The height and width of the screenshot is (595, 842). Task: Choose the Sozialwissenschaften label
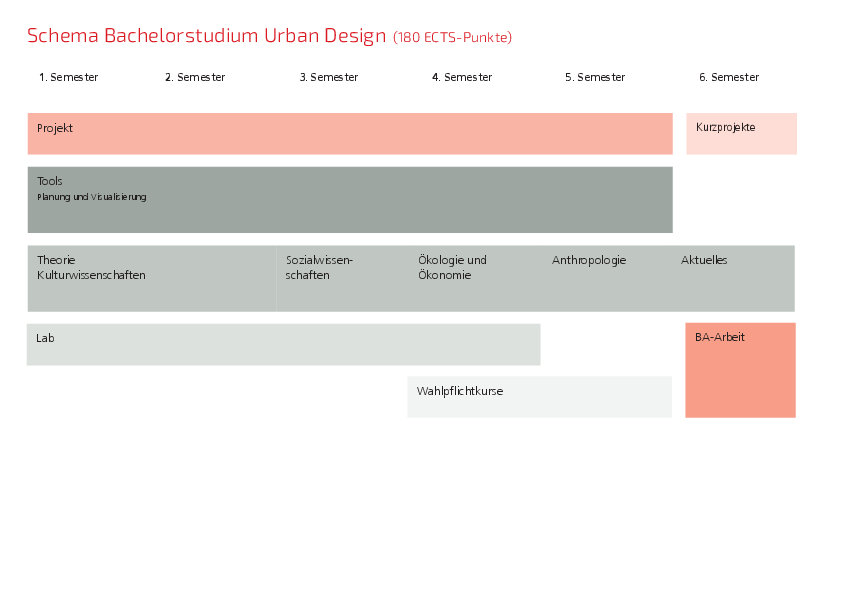coord(319,267)
